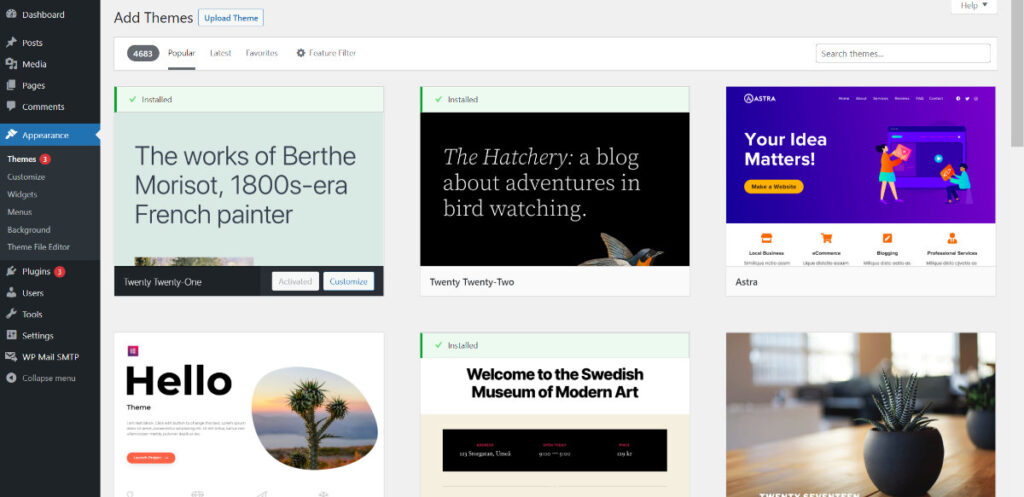Image resolution: width=1024 pixels, height=497 pixels.
Task: Expand the Help dropdown
Action: [973, 6]
